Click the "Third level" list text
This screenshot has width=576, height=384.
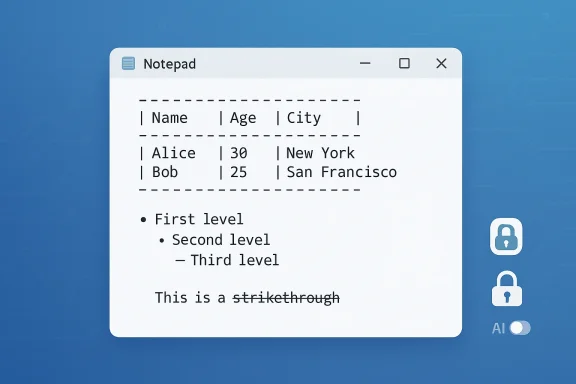[235, 260]
